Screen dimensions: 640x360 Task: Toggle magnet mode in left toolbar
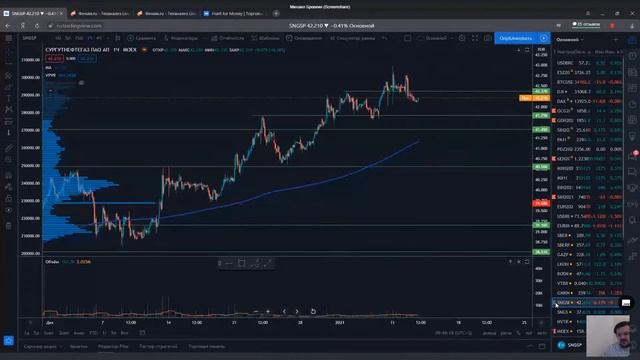click(9, 175)
